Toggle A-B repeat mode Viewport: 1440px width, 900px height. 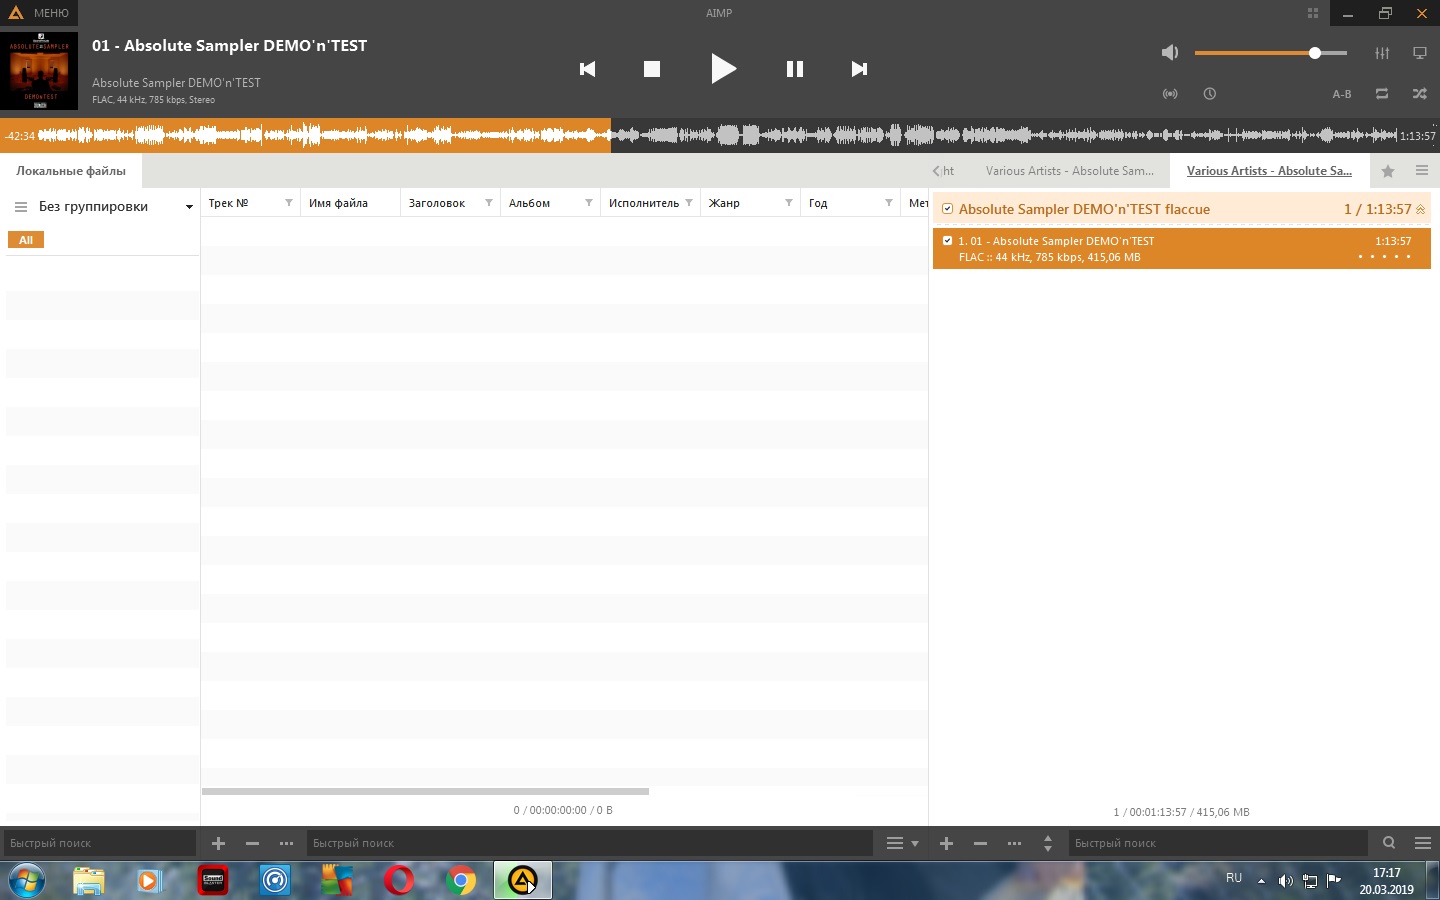pyautogui.click(x=1342, y=94)
